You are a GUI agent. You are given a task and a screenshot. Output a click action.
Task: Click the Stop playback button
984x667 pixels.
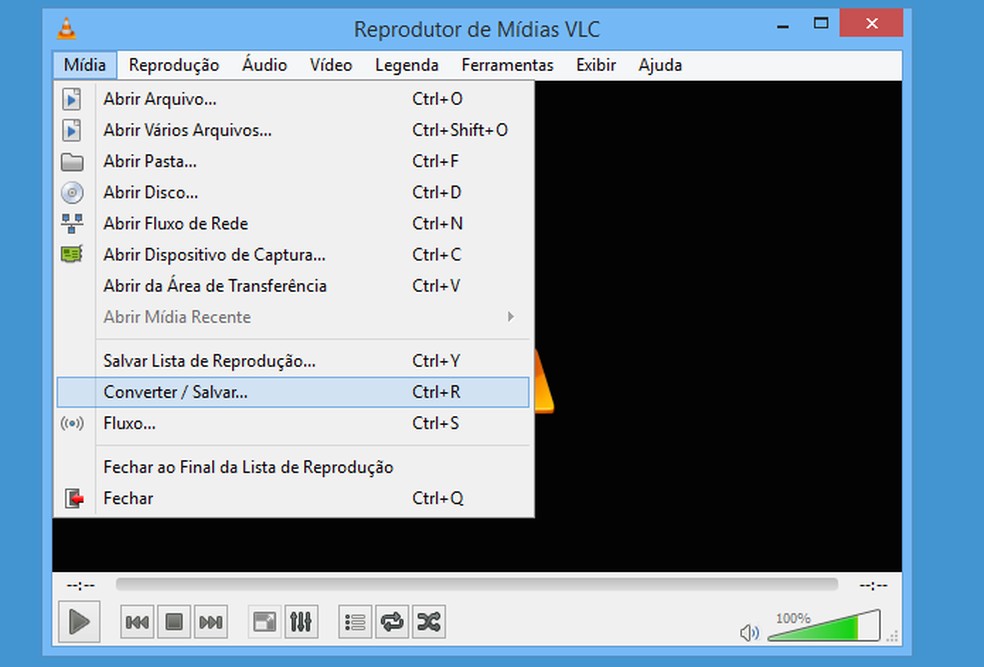[x=174, y=622]
